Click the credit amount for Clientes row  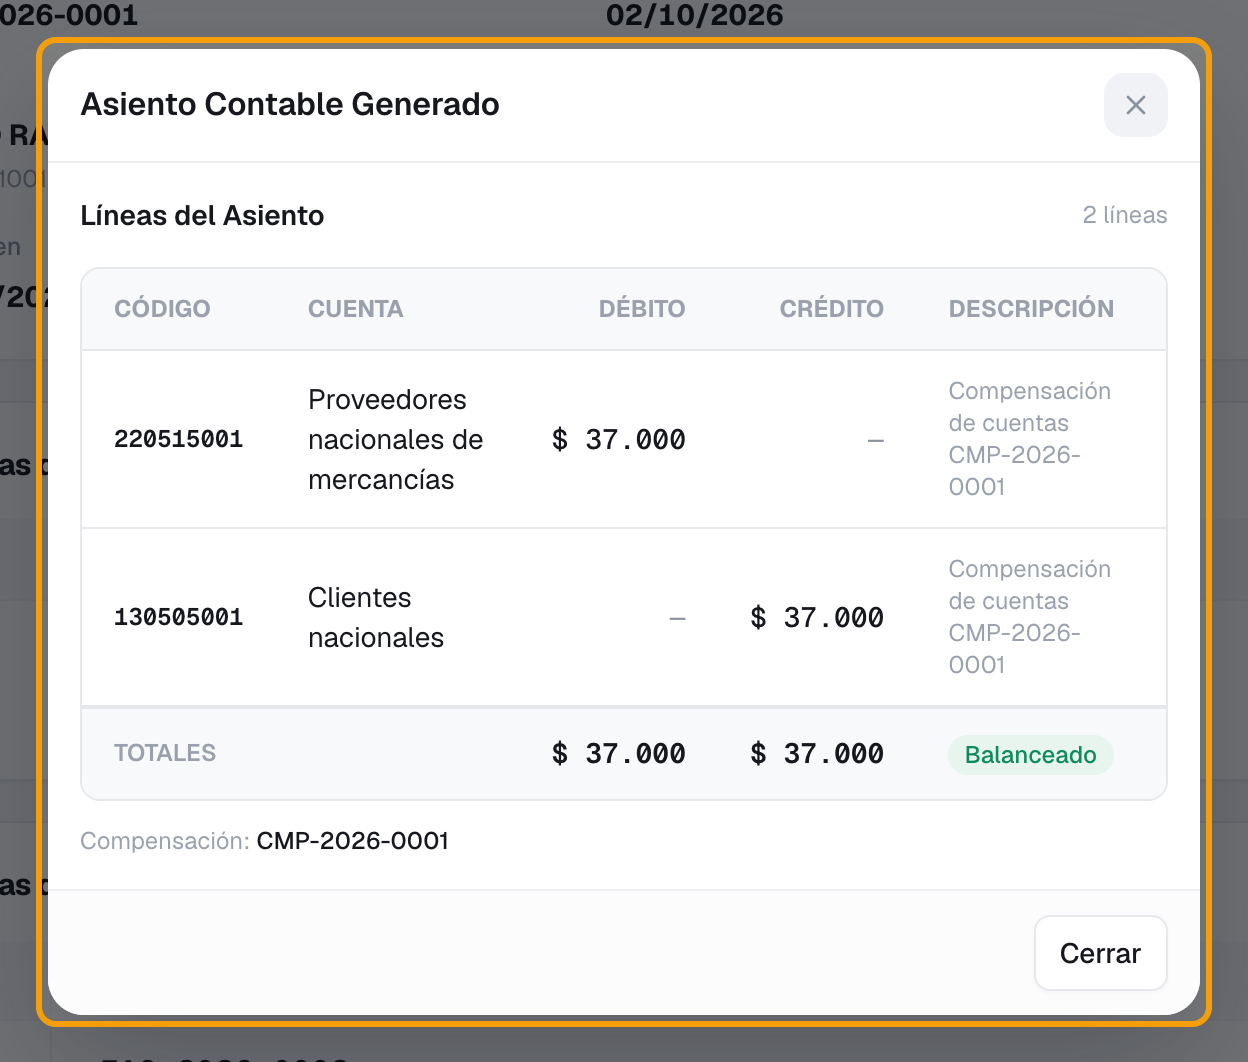click(x=817, y=617)
